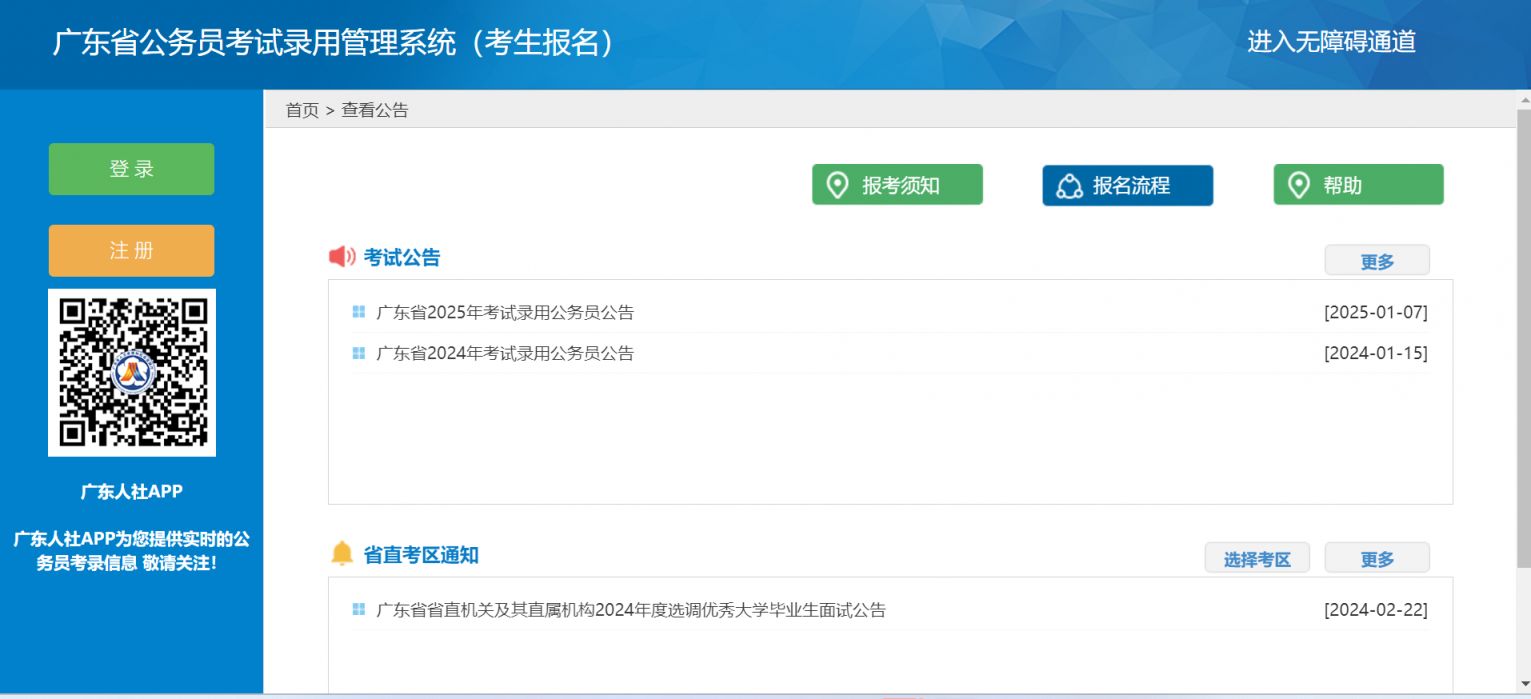Enter 进入无障碍通道 accessibility mode

1331,42
